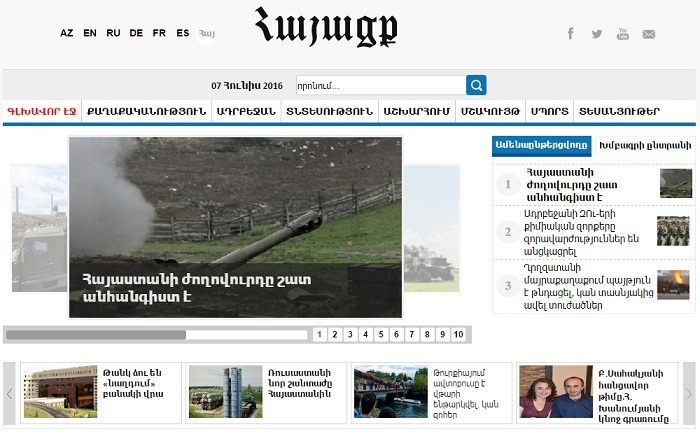
Task: Click the email envelope icon
Action: tap(649, 33)
